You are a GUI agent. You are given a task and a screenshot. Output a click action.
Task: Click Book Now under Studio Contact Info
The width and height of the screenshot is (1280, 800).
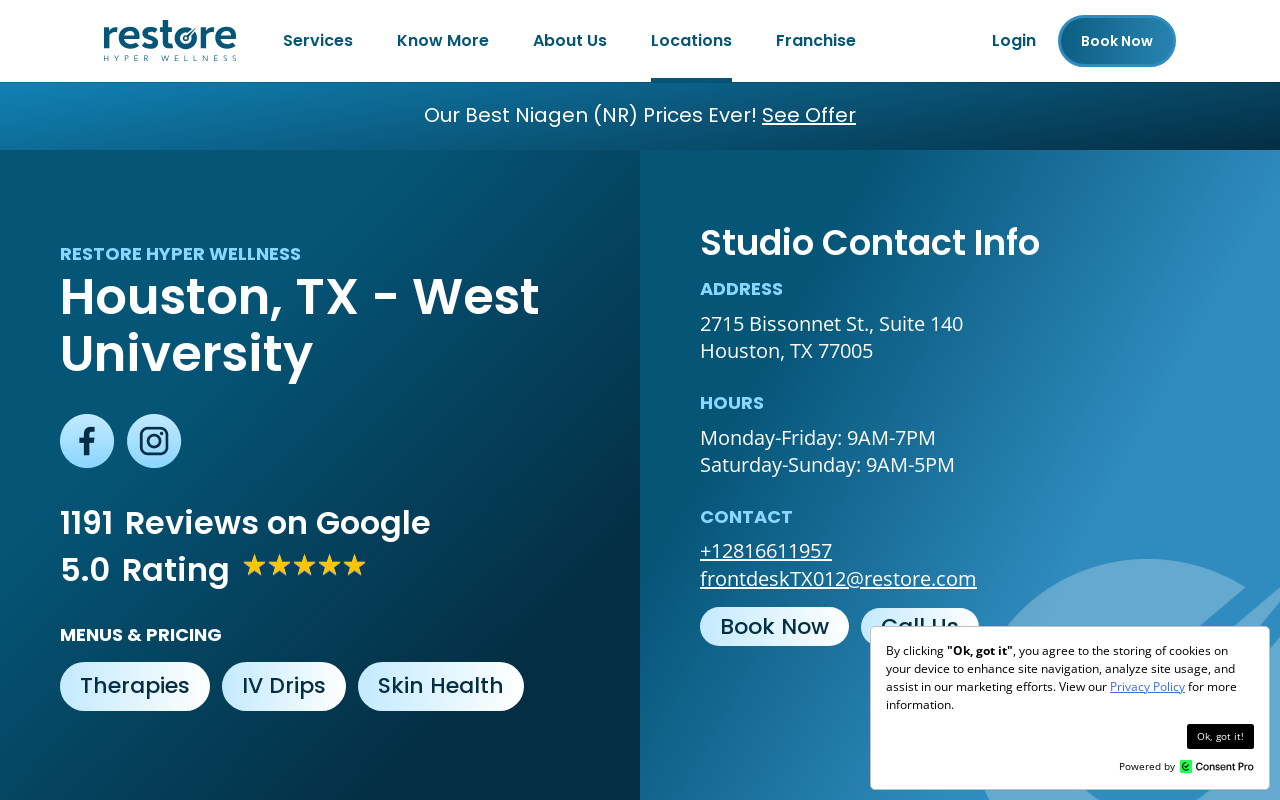[x=774, y=627]
